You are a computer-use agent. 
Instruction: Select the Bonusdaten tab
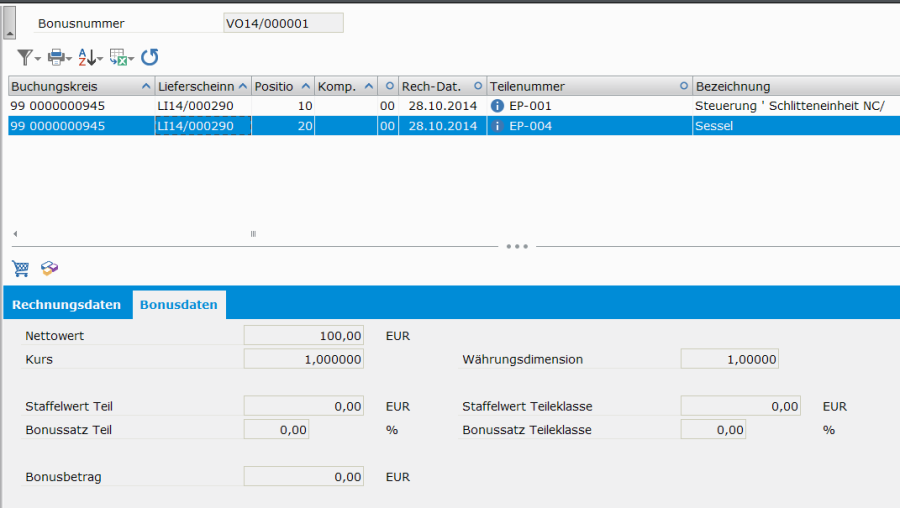point(179,305)
